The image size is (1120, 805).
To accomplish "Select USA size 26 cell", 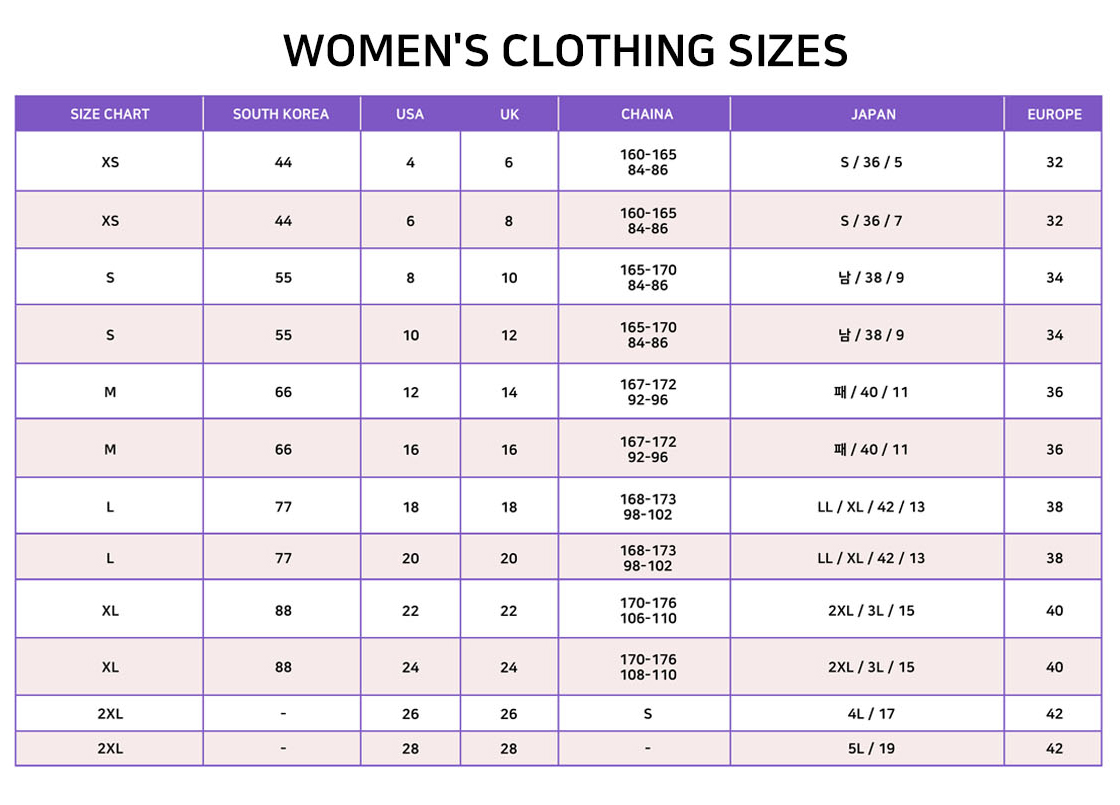I will pyautogui.click(x=410, y=714).
